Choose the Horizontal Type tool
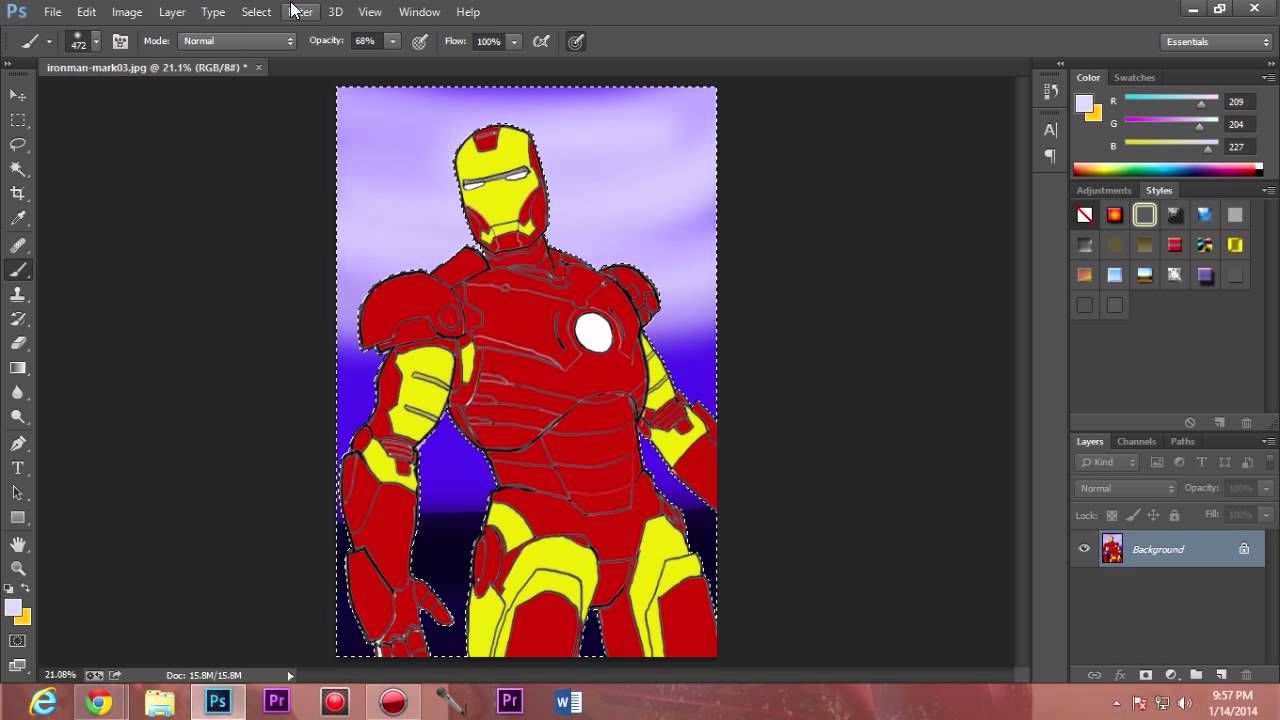The image size is (1280, 720). pos(18,468)
